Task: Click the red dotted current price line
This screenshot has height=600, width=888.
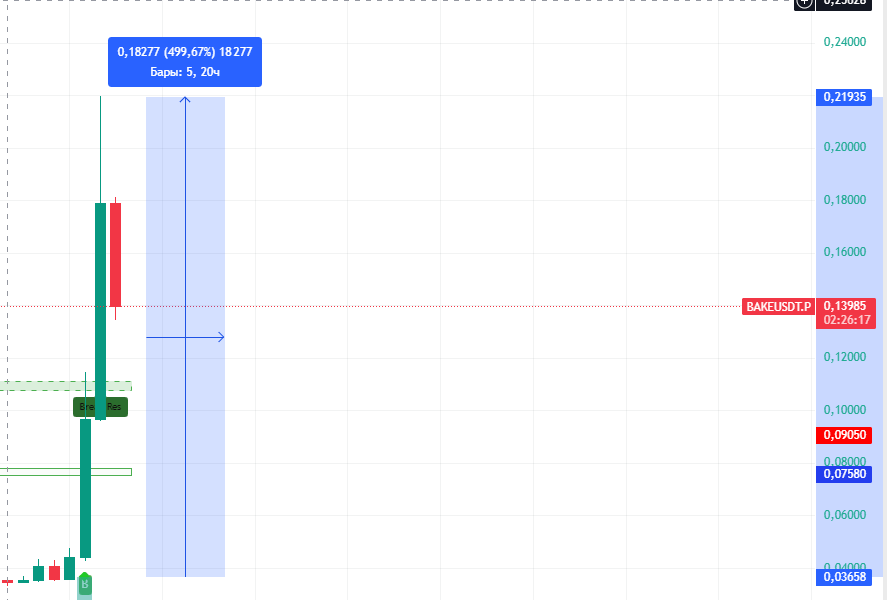Action: pos(450,306)
